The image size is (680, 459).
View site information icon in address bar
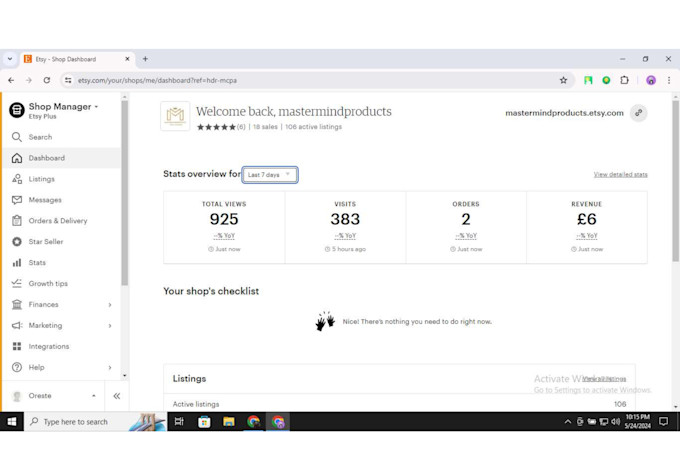coord(68,80)
